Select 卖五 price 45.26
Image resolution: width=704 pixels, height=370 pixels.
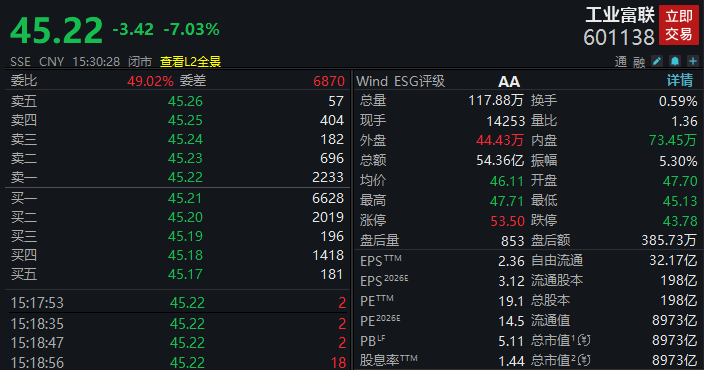[x=185, y=101]
